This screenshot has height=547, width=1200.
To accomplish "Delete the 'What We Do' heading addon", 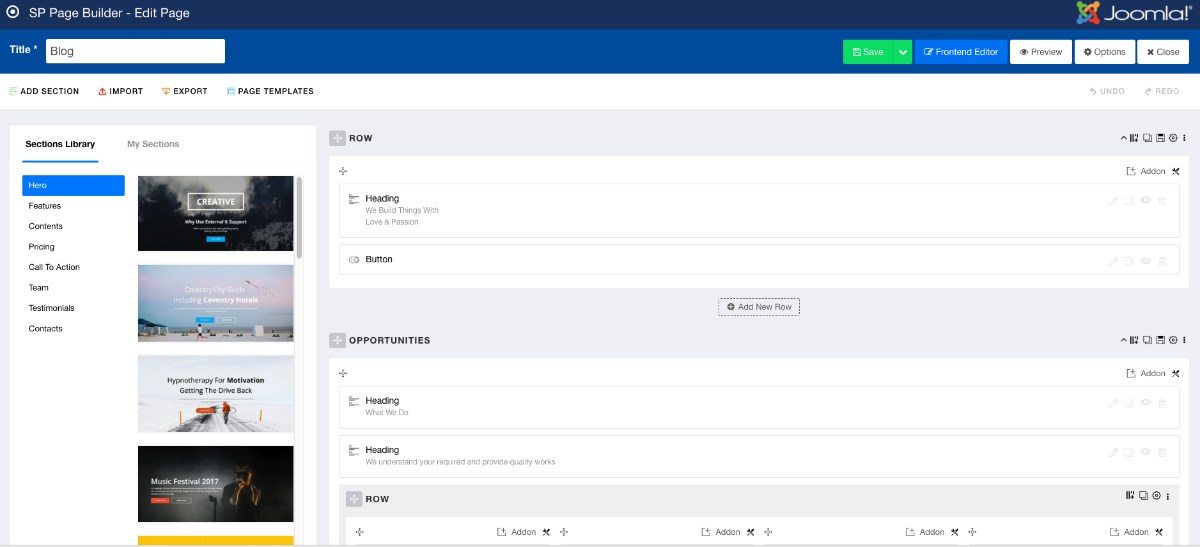I will click(1162, 403).
